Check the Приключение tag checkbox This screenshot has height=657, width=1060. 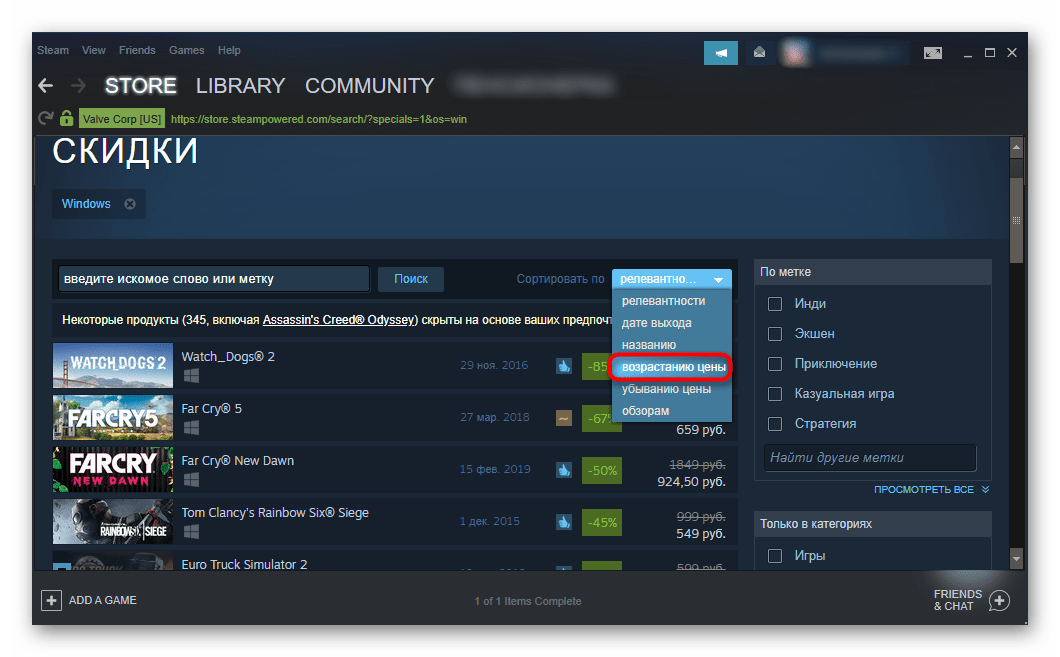[775, 364]
